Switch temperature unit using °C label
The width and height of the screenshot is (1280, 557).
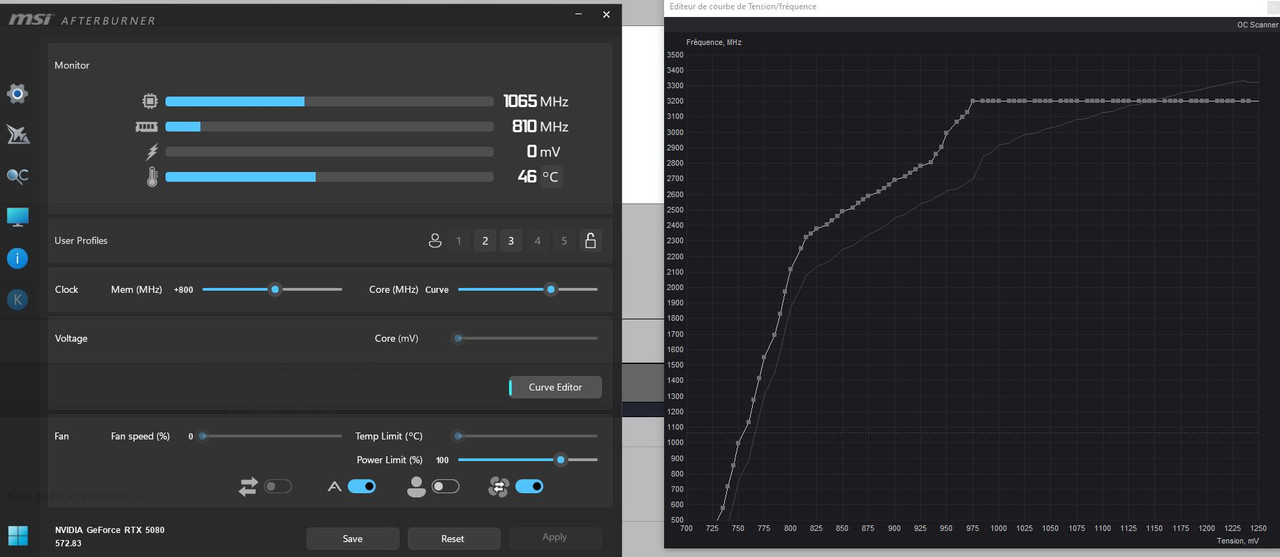pyautogui.click(x=551, y=177)
